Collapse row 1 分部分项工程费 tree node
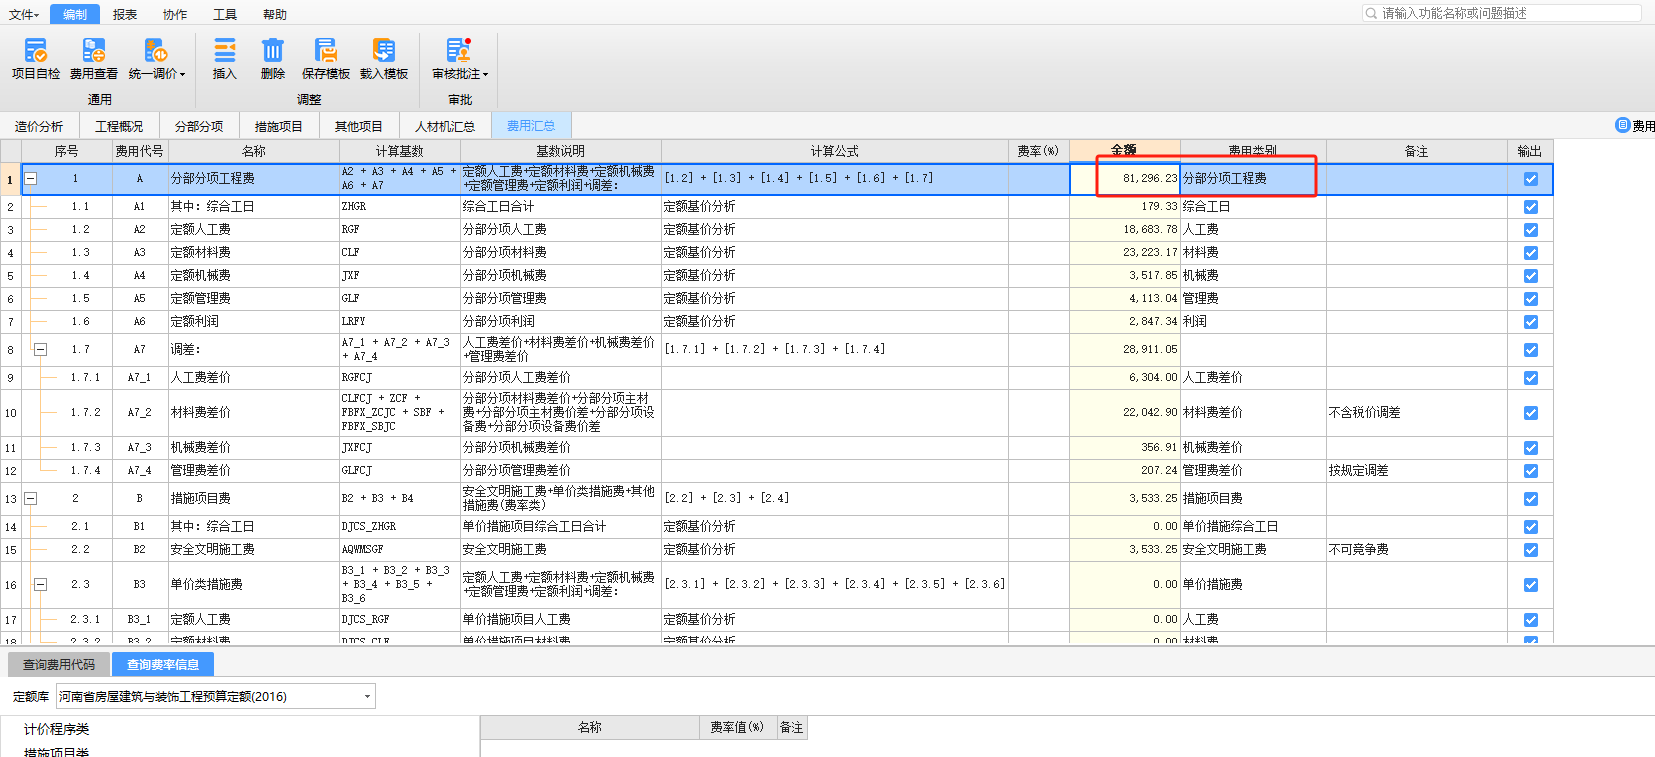The image size is (1655, 757). (31, 179)
